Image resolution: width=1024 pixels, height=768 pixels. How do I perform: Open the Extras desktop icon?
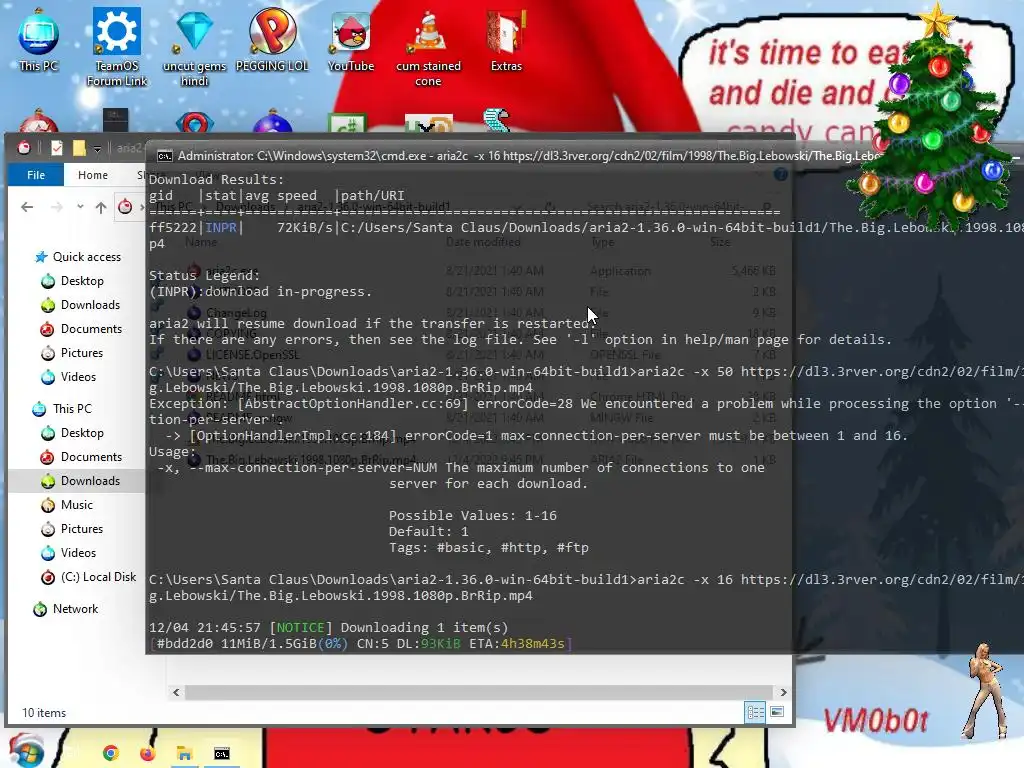[506, 39]
